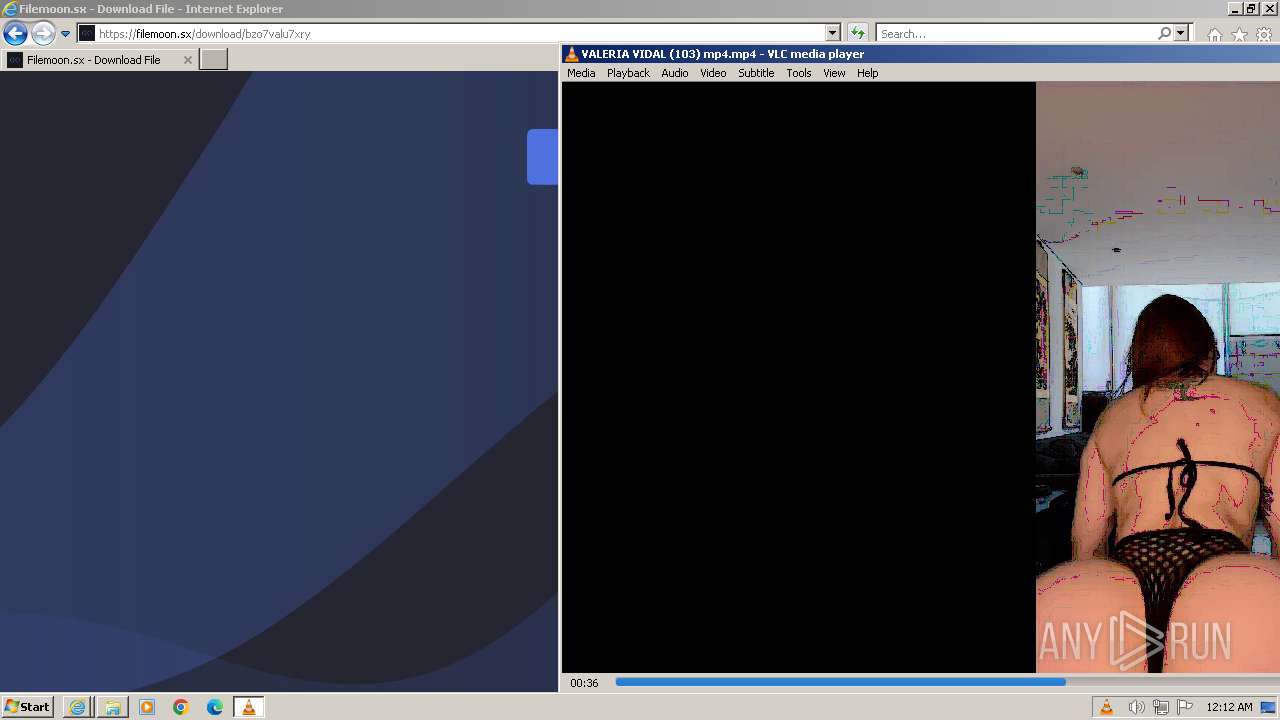This screenshot has width=1280, height=720.
Task: Click the VLC cone title bar icon
Action: point(571,54)
